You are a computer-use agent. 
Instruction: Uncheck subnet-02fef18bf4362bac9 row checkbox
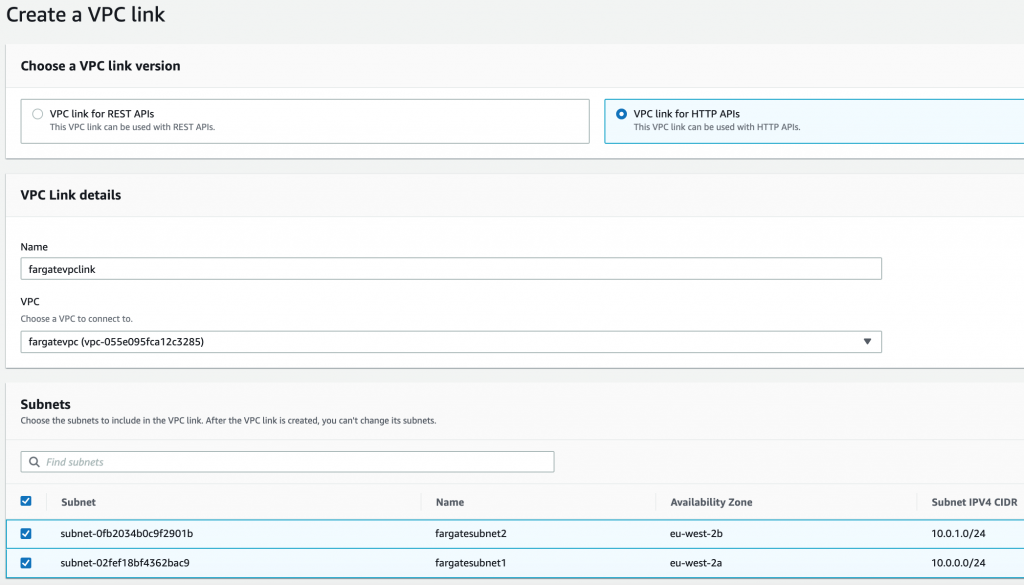point(26,562)
